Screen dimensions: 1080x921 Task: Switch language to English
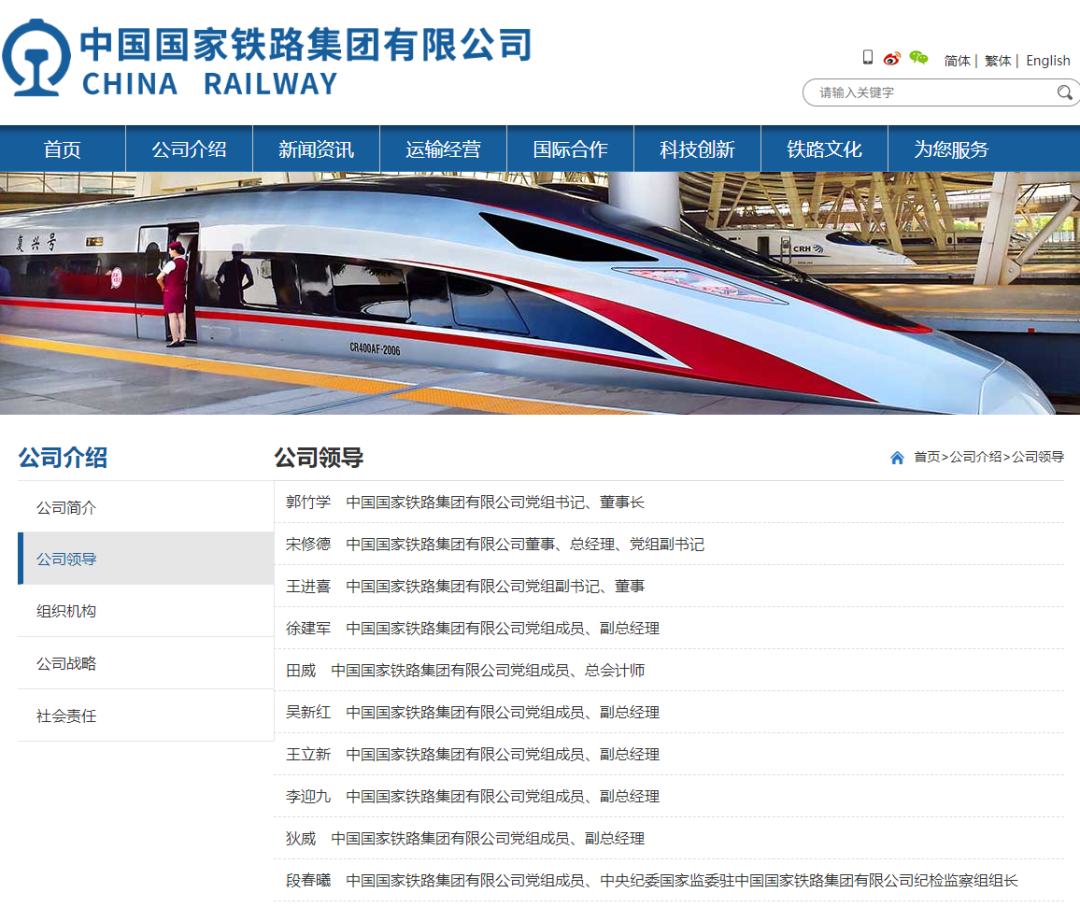[x=1048, y=61]
